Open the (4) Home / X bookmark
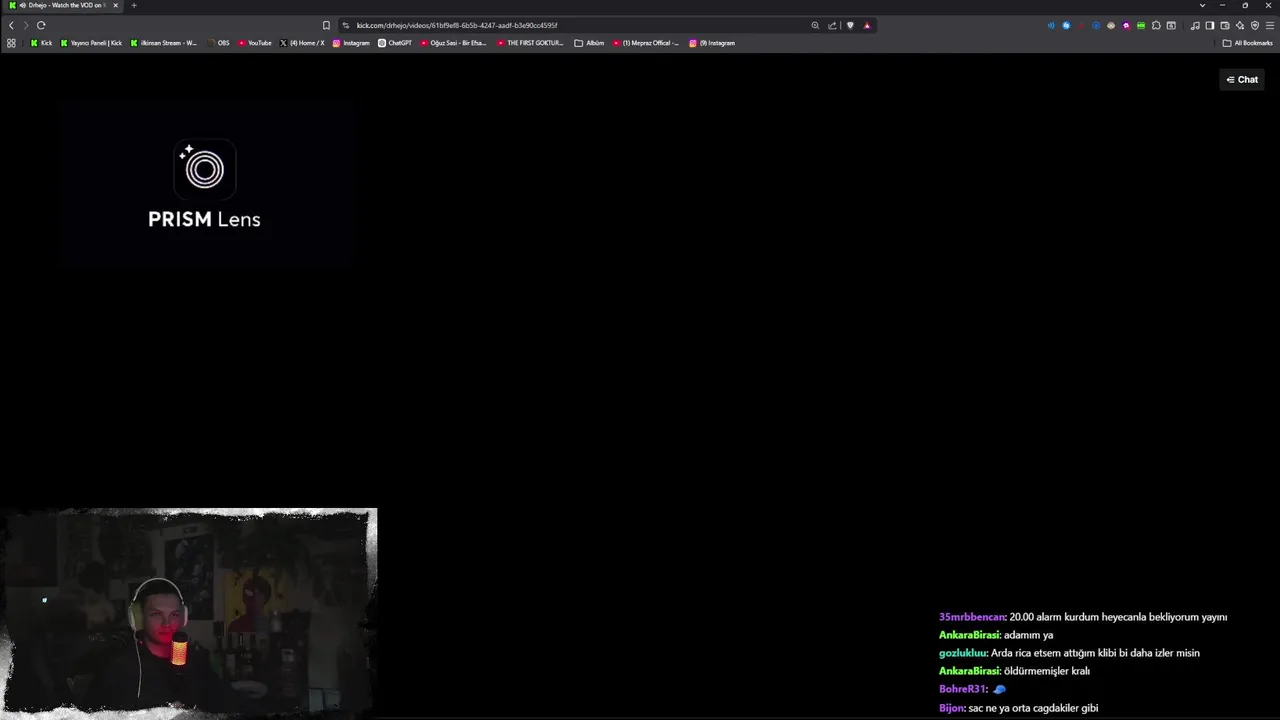 pyautogui.click(x=302, y=43)
